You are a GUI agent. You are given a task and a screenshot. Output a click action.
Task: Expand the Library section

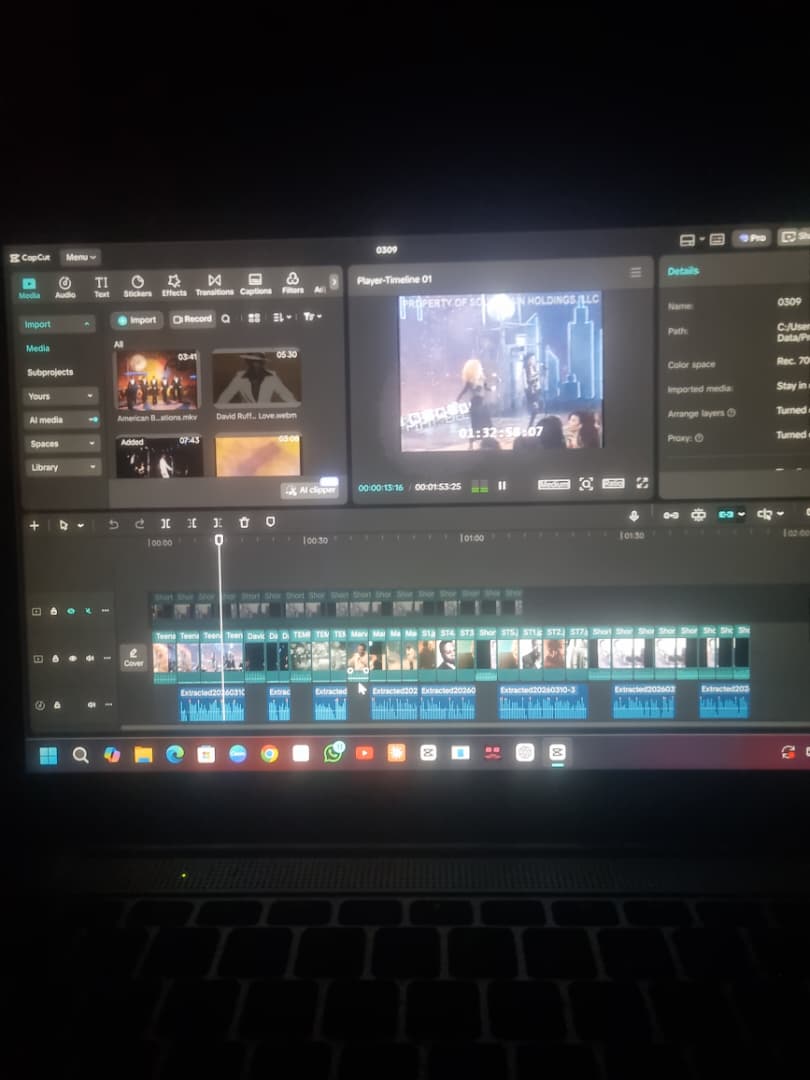click(x=63, y=467)
